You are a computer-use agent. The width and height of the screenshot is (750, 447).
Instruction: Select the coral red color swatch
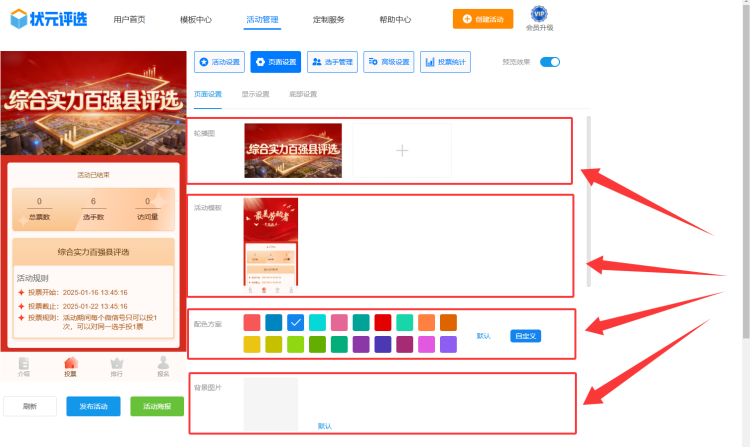click(252, 323)
